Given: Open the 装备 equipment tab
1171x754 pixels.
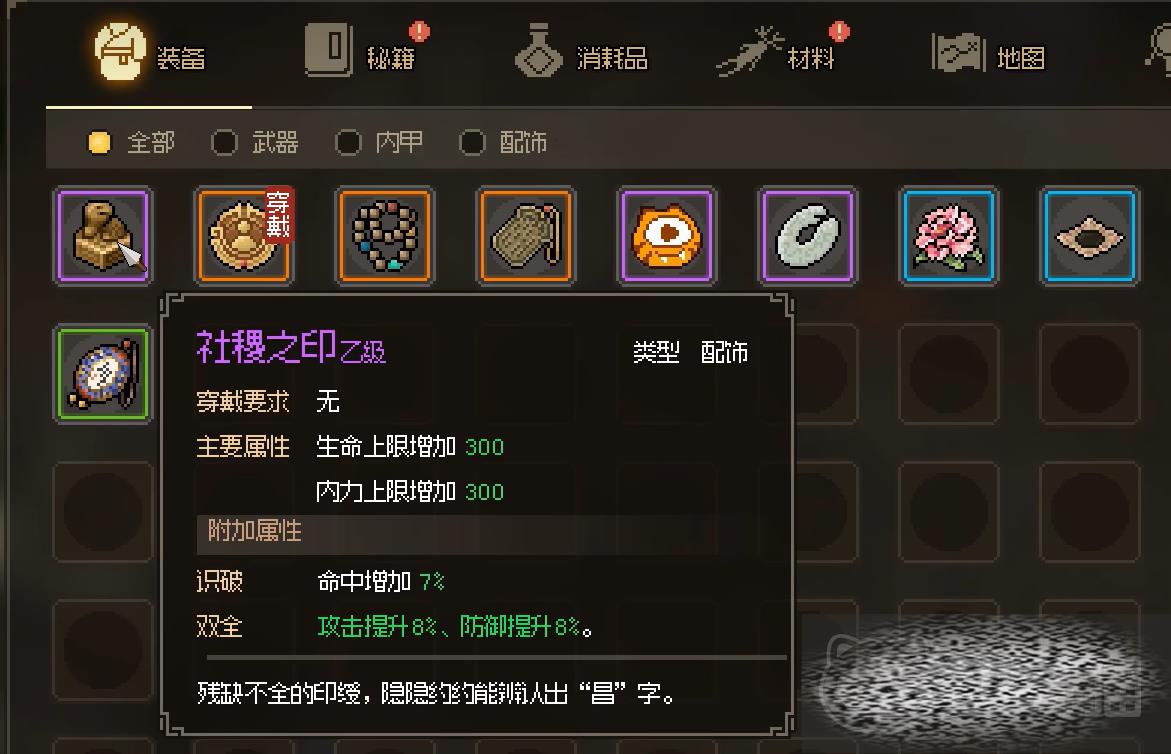Looking at the screenshot, I should click(149, 54).
